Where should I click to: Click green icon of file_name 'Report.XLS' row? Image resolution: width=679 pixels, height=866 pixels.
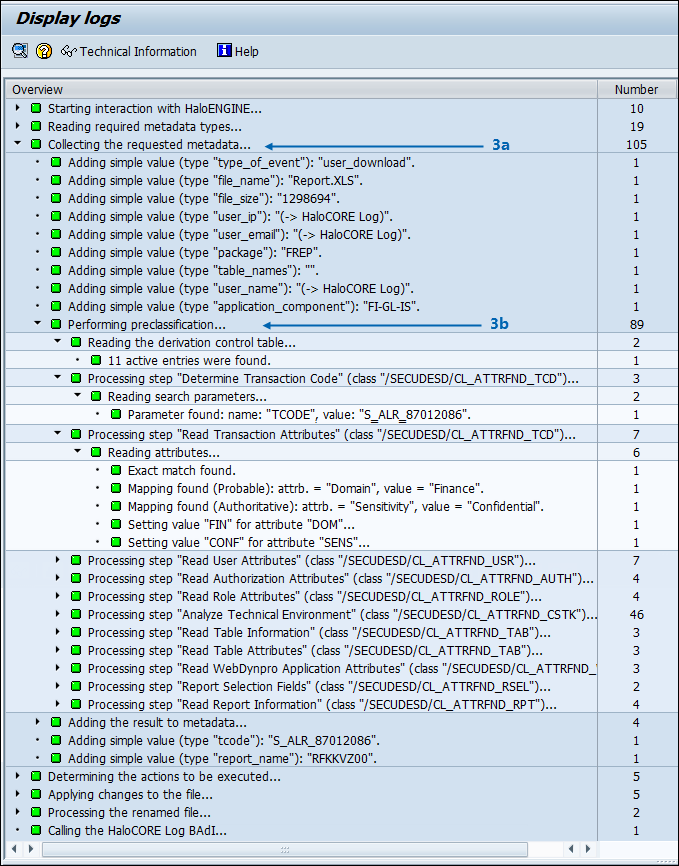56,180
